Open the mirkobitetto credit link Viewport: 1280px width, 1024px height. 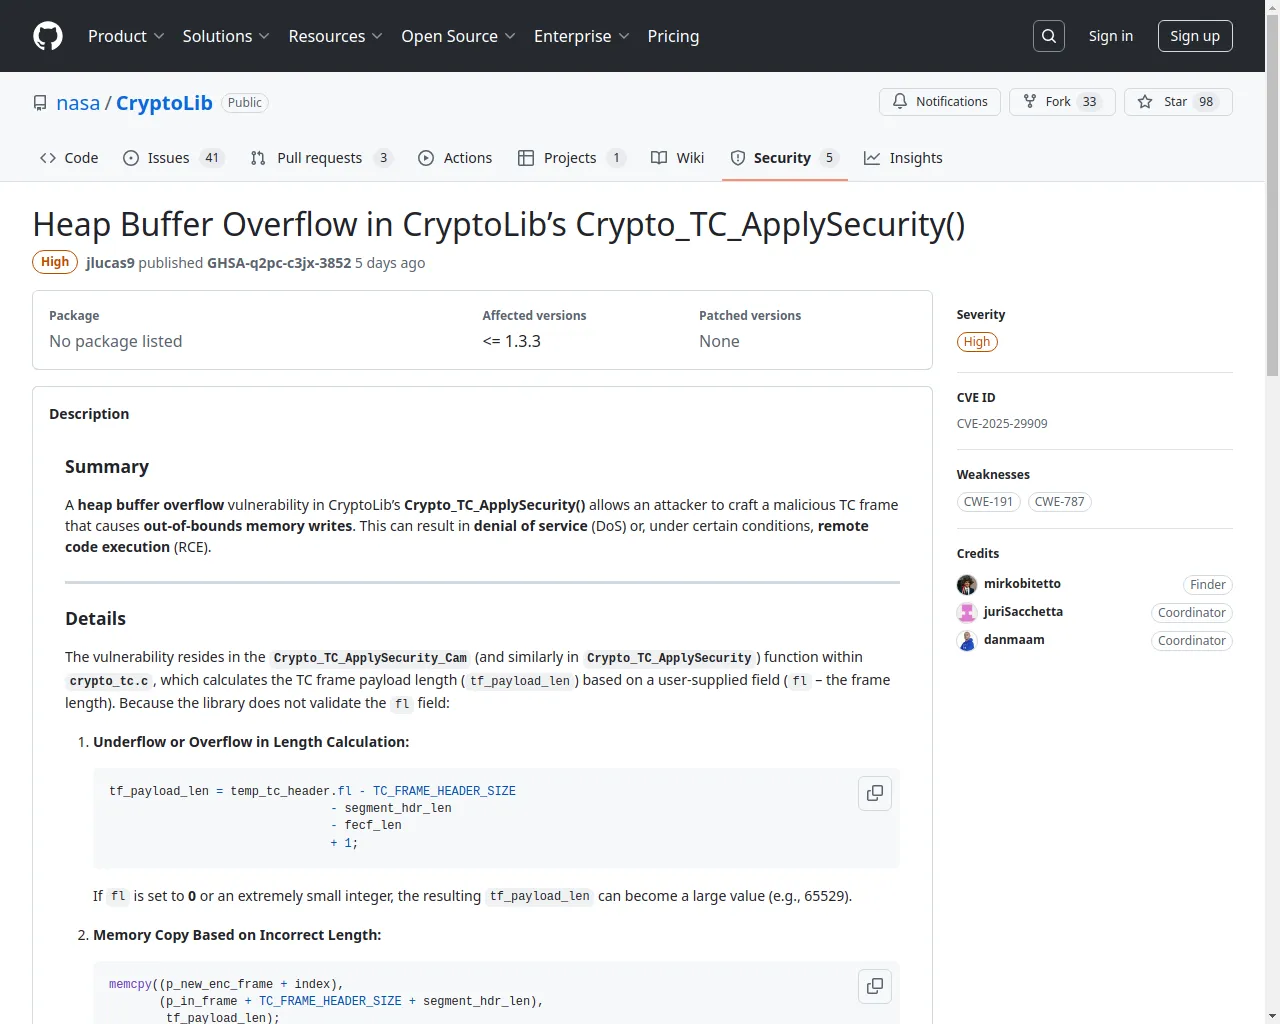[x=1022, y=584]
